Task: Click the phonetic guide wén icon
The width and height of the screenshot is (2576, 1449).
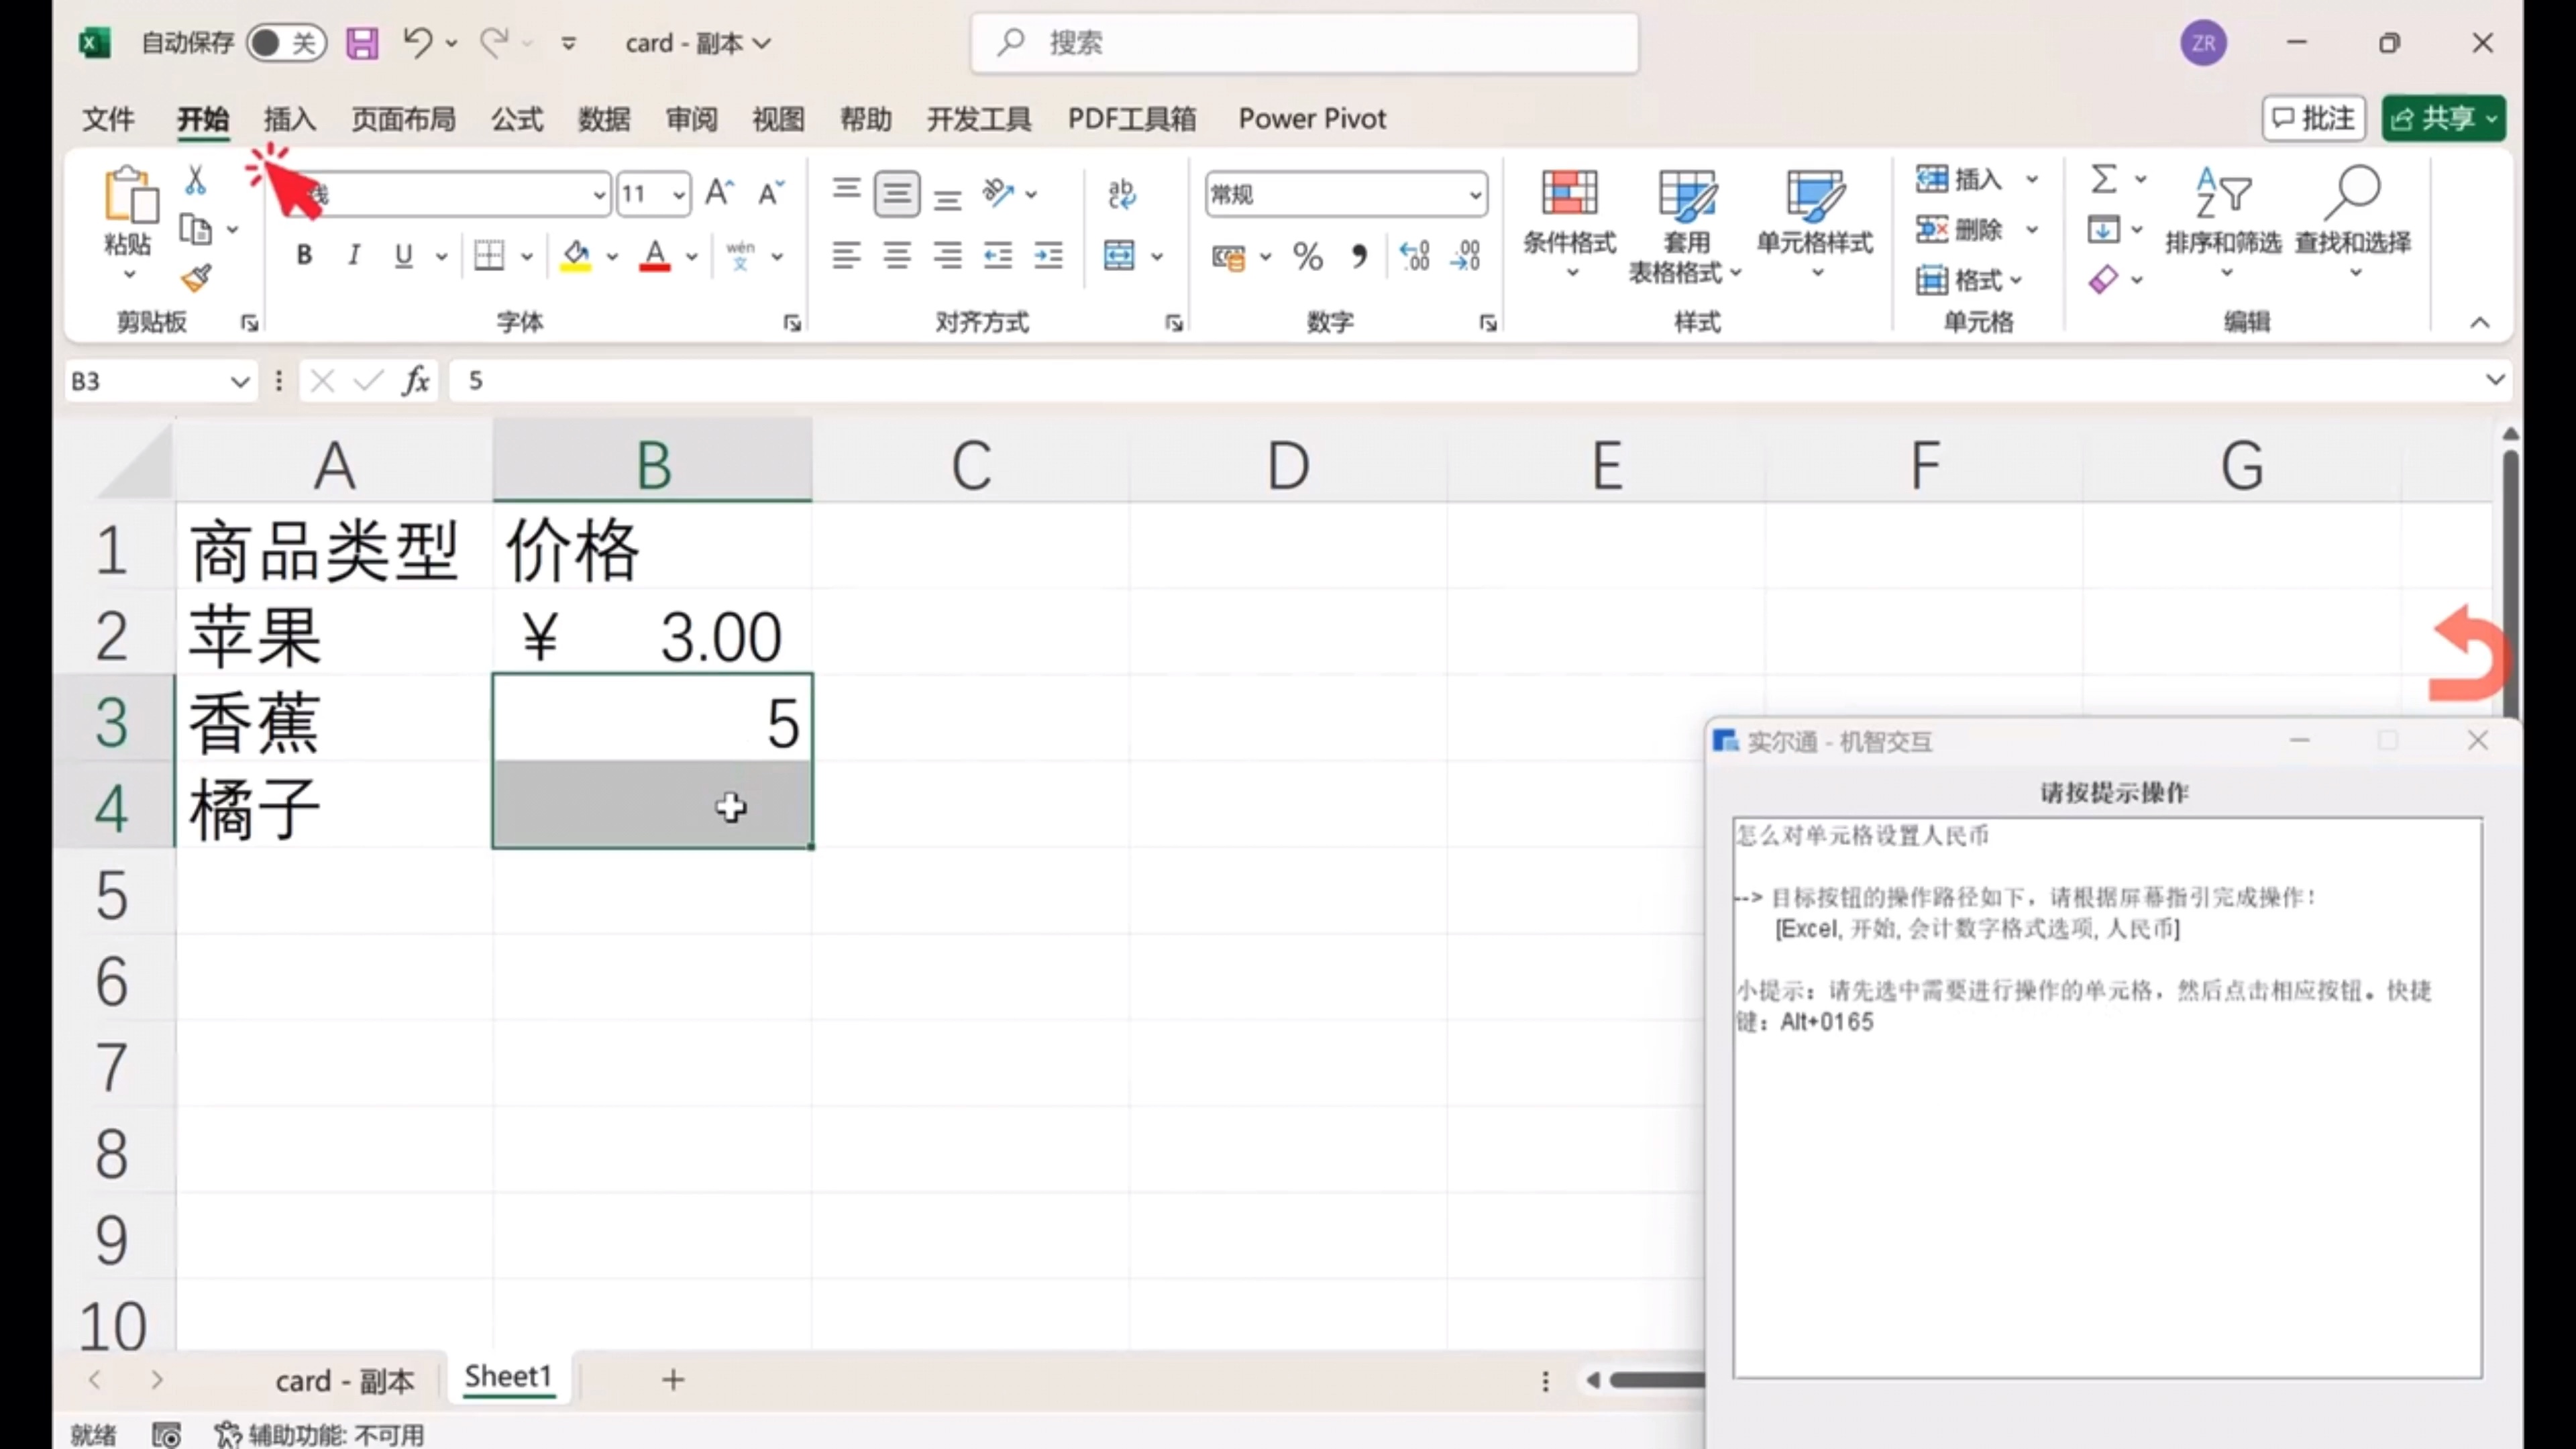Action: [x=741, y=256]
